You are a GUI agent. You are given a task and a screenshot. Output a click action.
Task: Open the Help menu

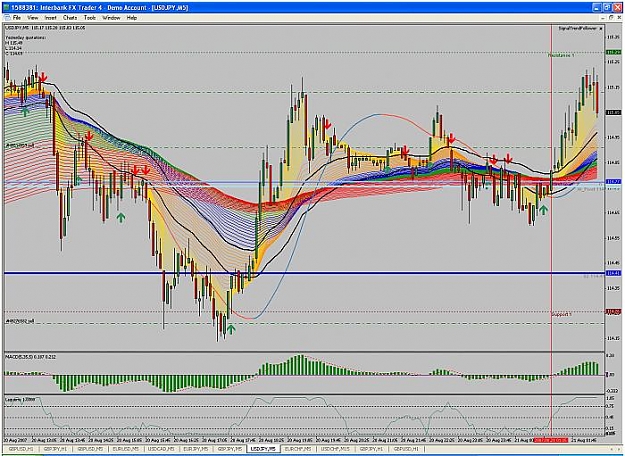tap(132, 18)
